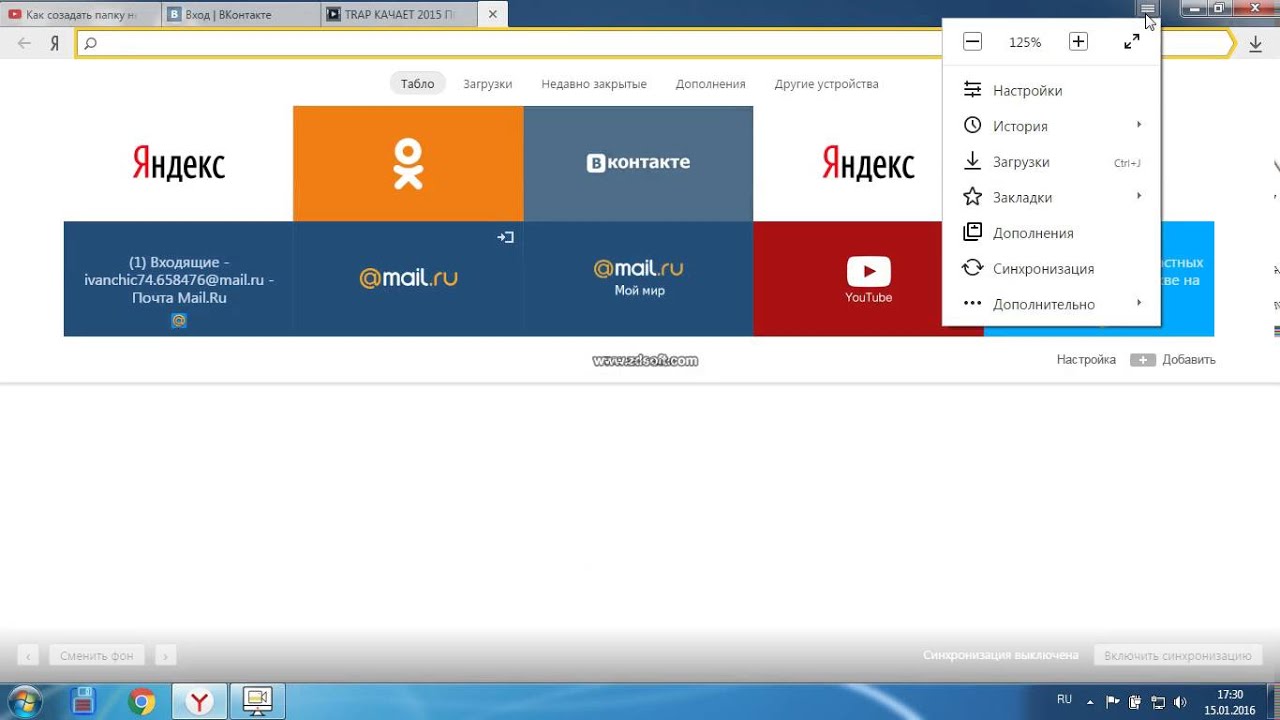Image resolution: width=1280 pixels, height=720 pixels.
Task: Open the YouTube tile
Action: (848, 279)
